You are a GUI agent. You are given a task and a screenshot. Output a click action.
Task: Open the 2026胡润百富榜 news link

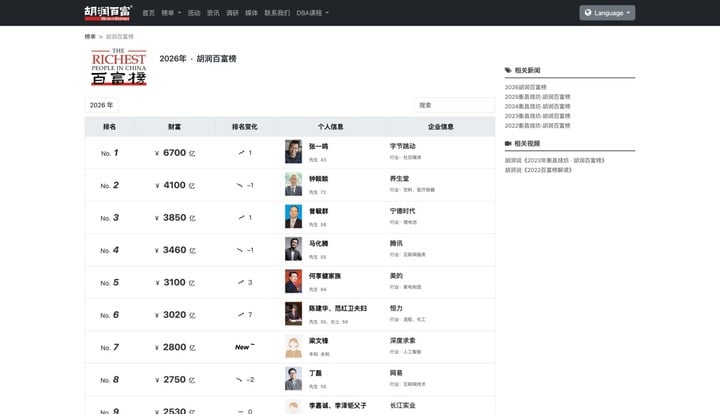pos(525,87)
